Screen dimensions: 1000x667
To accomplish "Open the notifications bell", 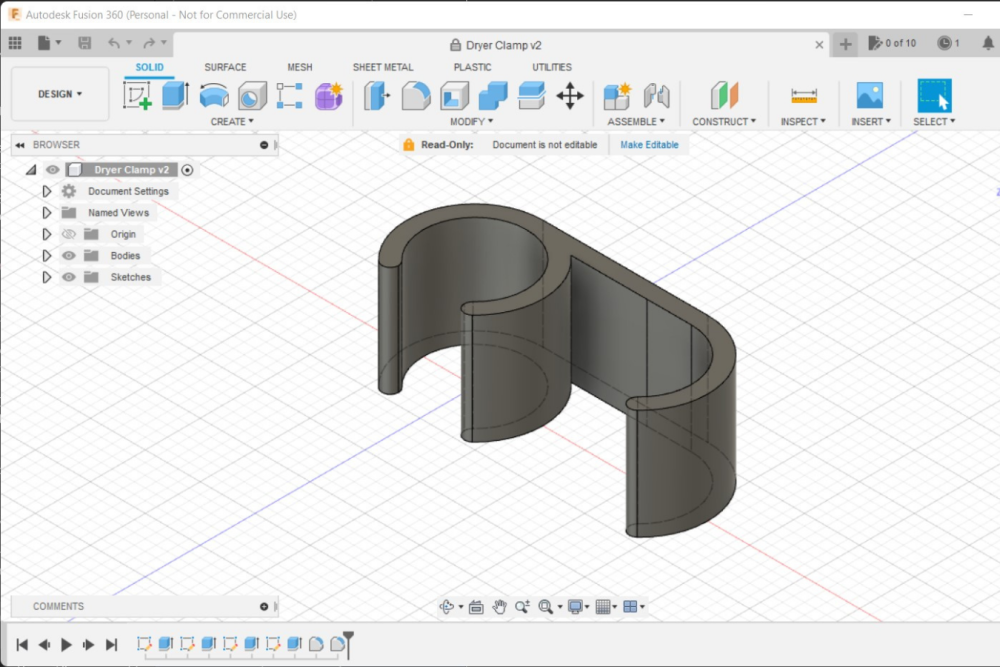I will coord(987,43).
